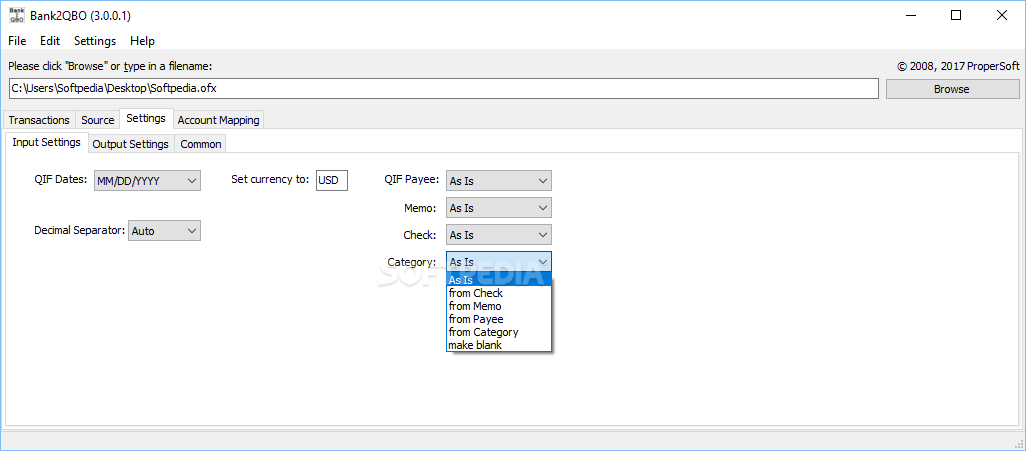Image resolution: width=1026 pixels, height=451 pixels.
Task: Choose "from Category" in the list
Action: coord(499,333)
